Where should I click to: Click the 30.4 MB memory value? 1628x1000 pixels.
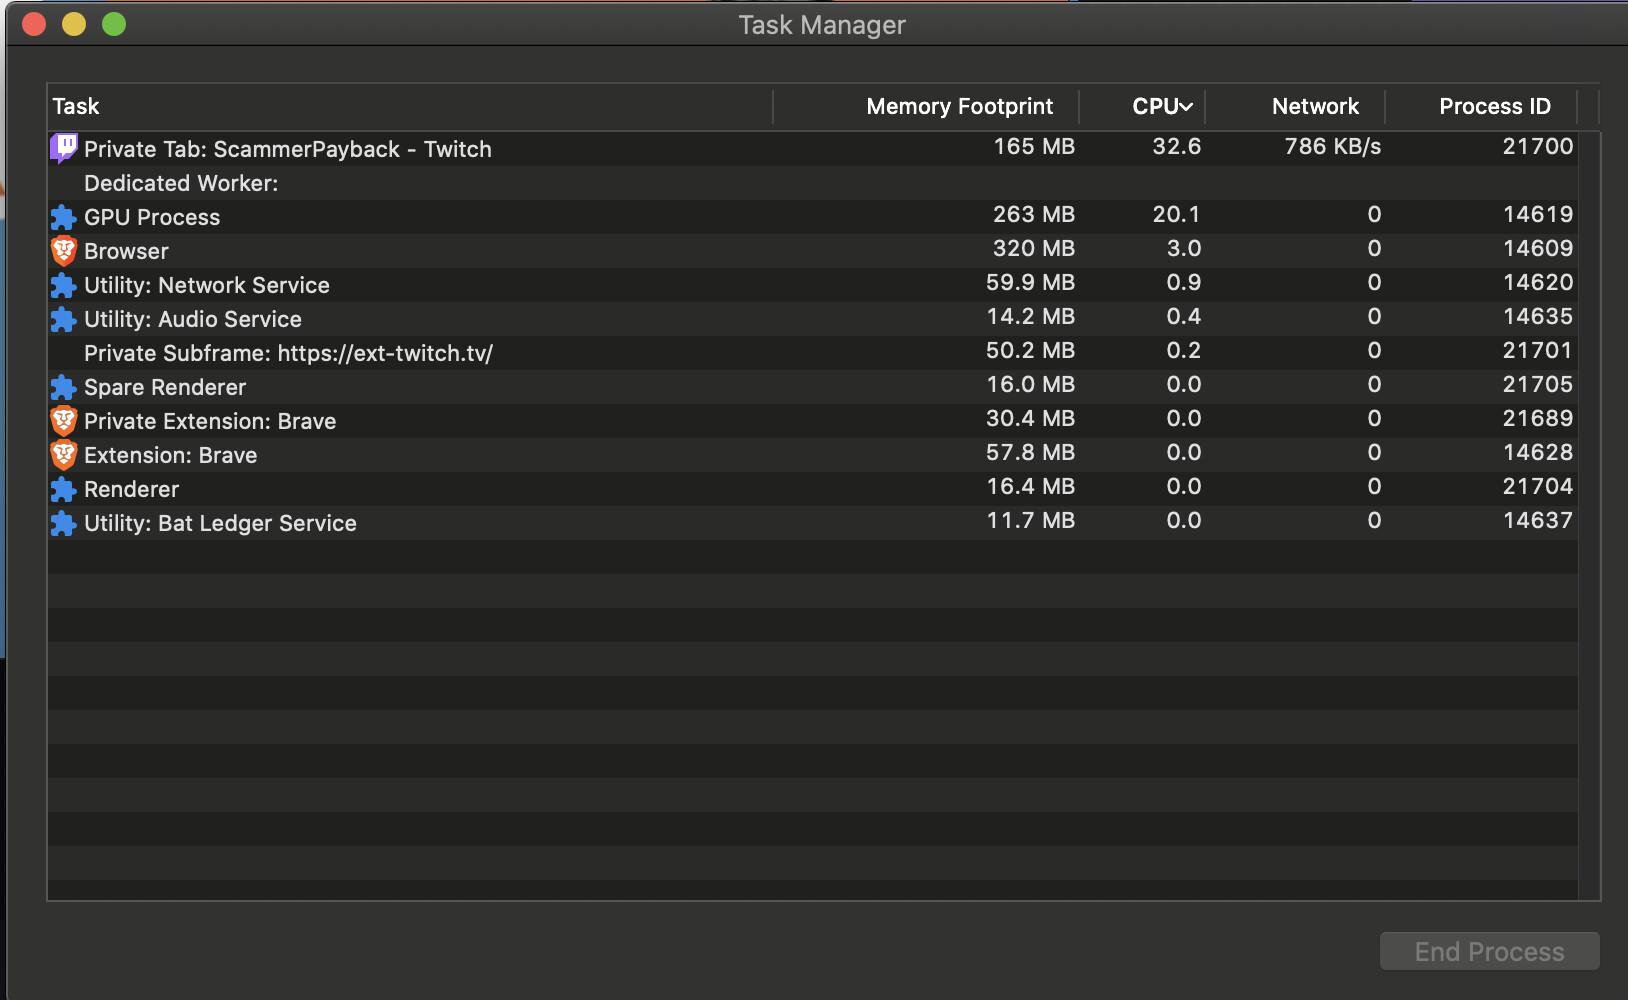(1030, 418)
